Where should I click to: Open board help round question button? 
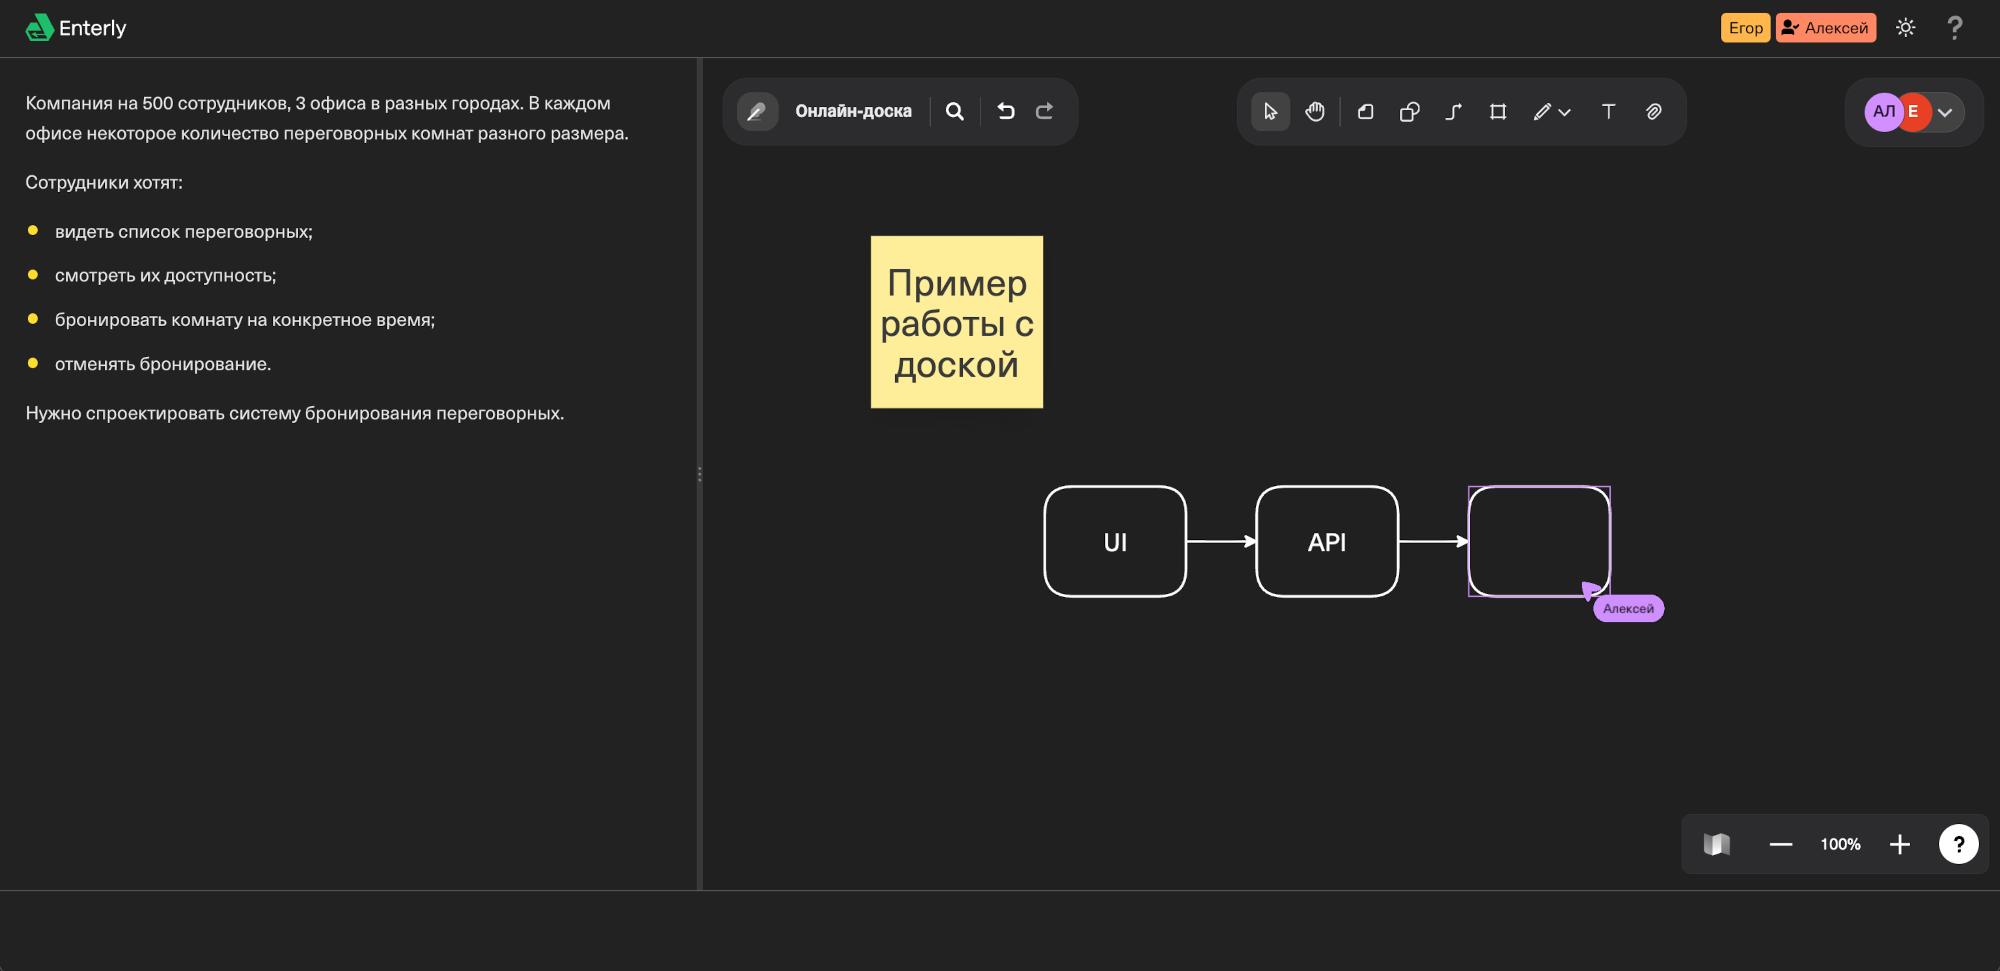(1958, 844)
